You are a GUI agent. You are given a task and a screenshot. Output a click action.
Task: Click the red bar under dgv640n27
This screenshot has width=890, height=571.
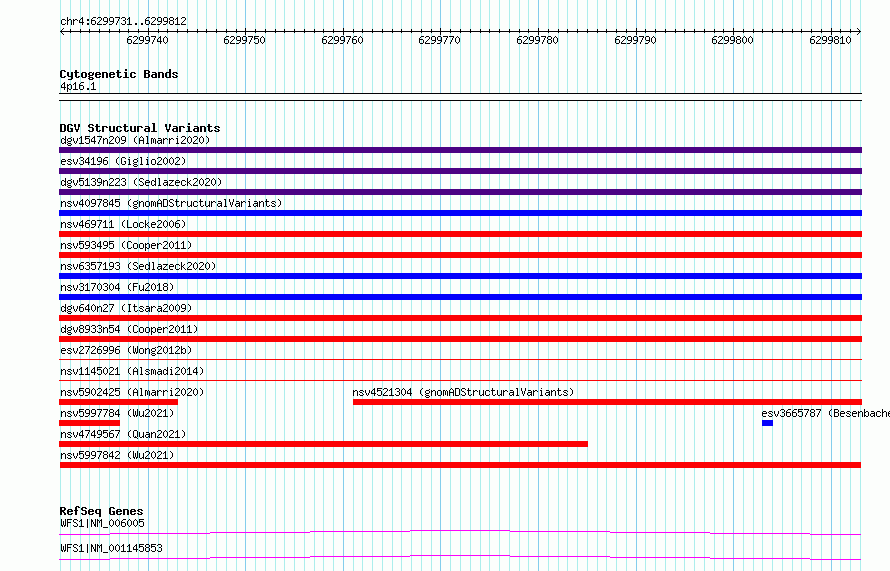coord(460,318)
